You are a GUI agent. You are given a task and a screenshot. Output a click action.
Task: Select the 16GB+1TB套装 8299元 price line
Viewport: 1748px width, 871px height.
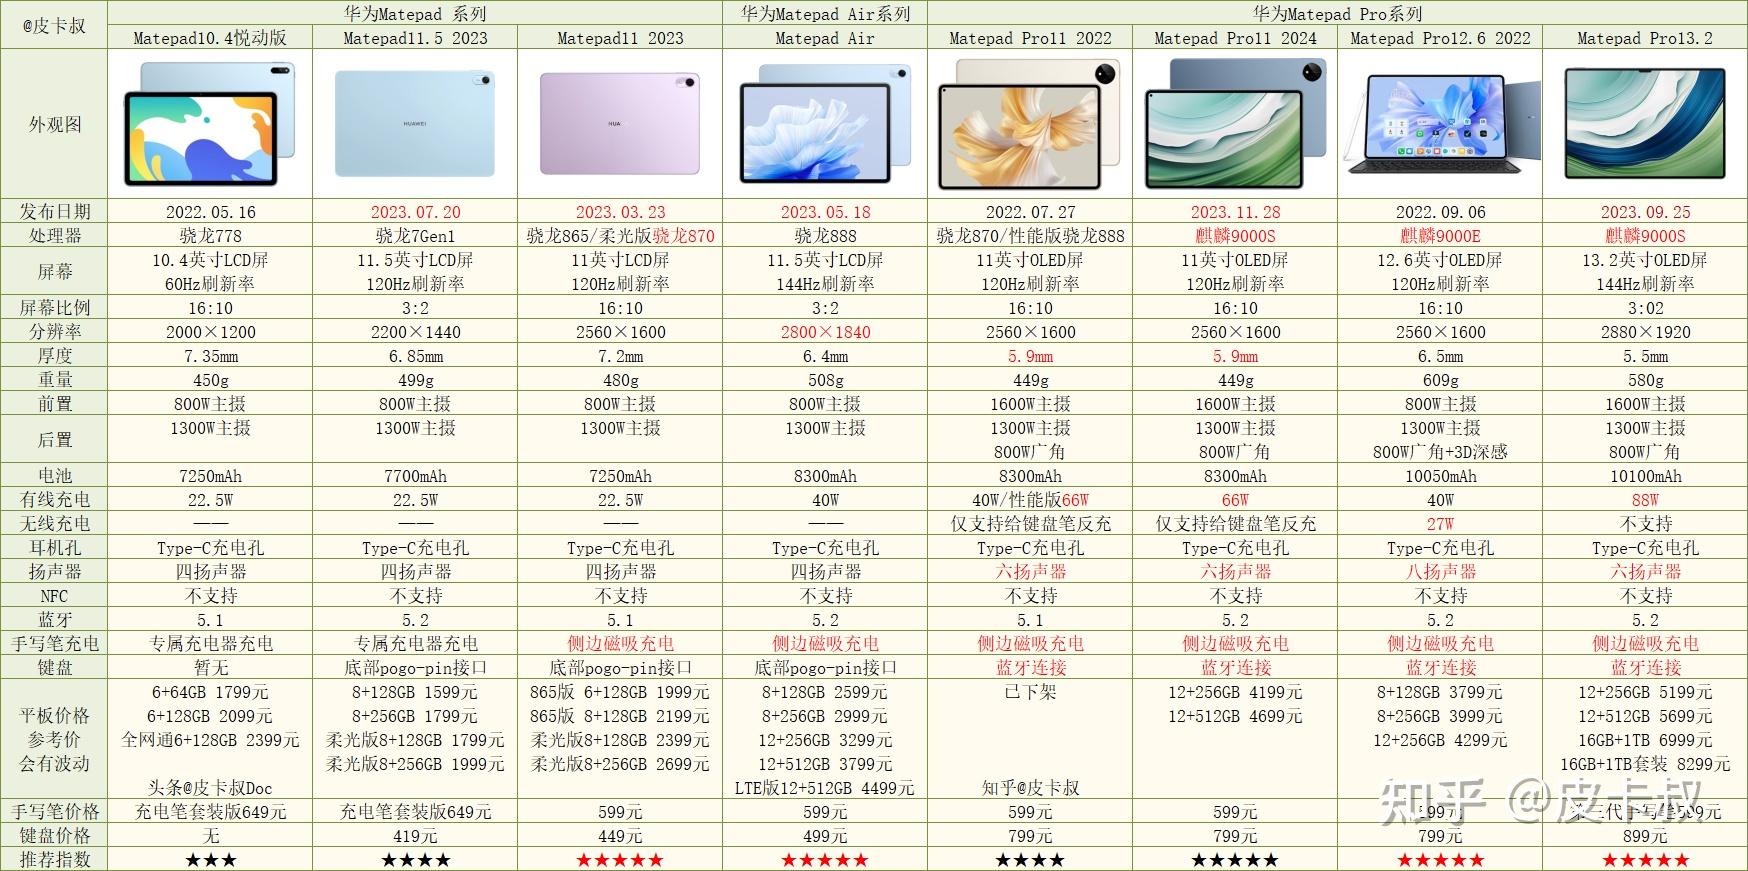[x=1645, y=764]
